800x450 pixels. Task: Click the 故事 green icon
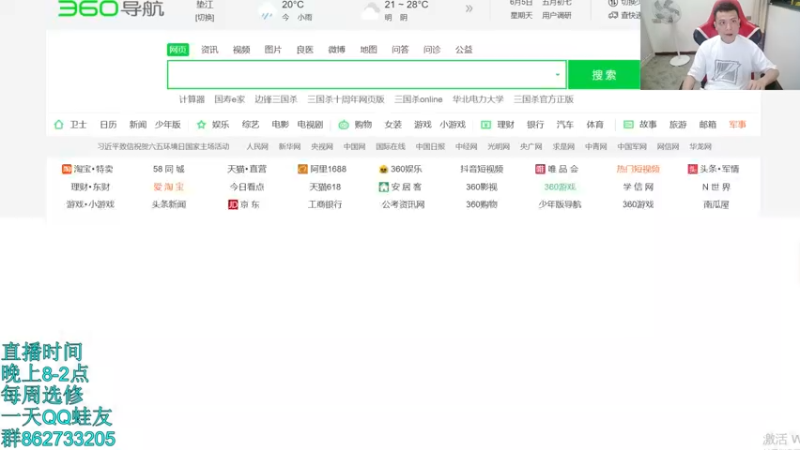(628, 124)
